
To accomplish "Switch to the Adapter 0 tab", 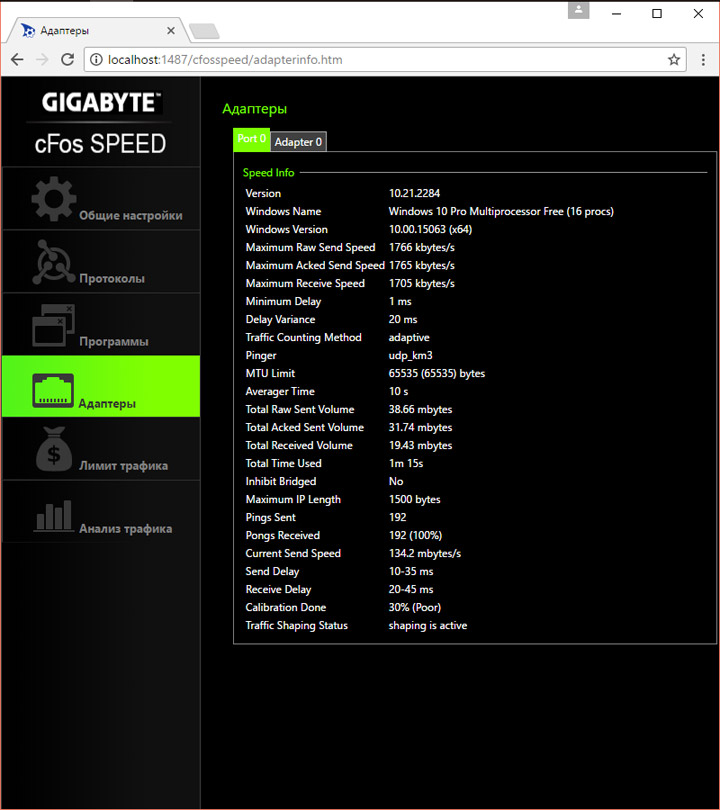I will click(x=298, y=142).
